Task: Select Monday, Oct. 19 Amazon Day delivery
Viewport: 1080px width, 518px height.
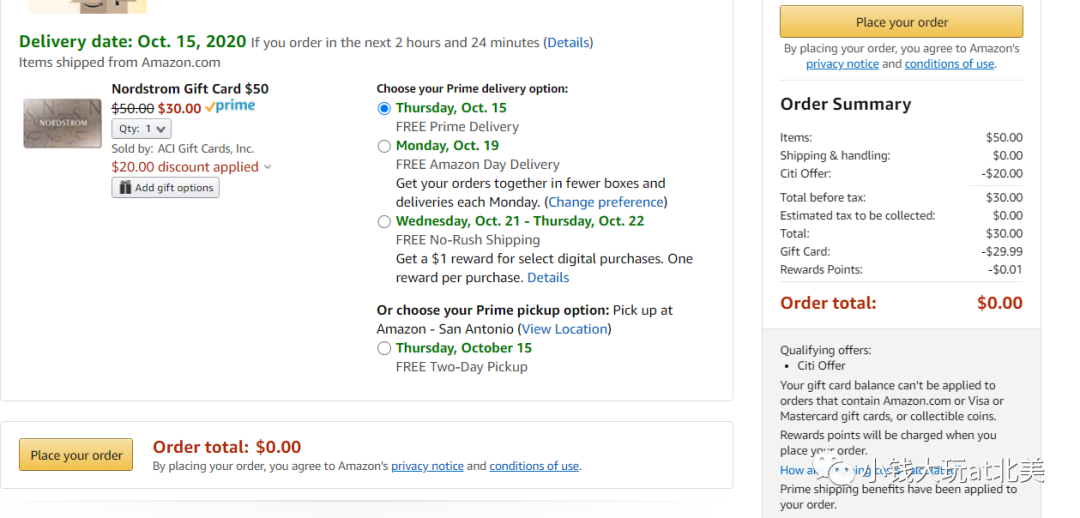Action: 384,146
